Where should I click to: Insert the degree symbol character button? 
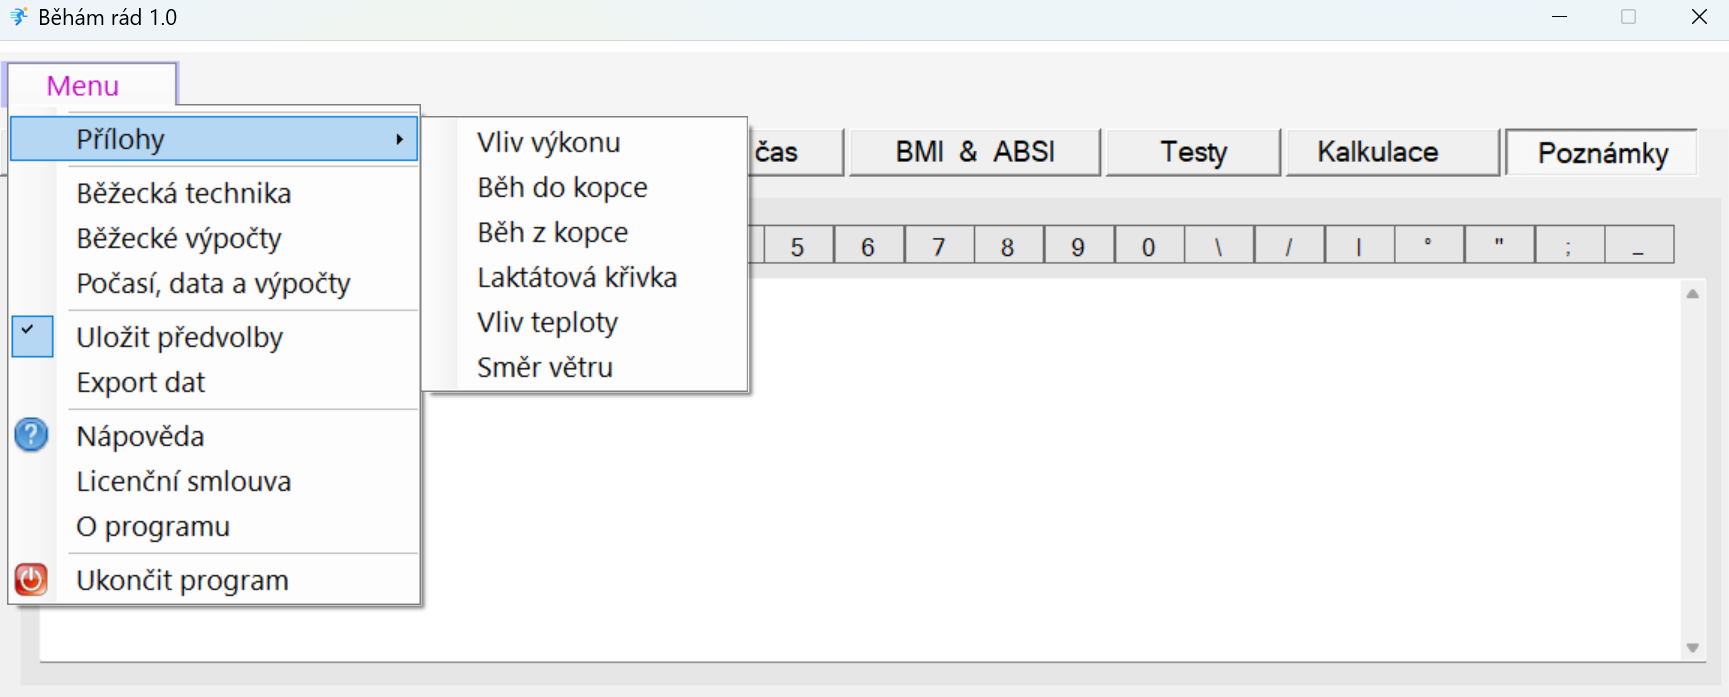1429,244
